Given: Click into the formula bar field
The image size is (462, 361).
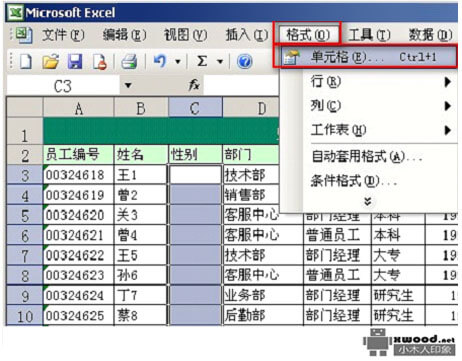Looking at the screenshot, I should [241, 86].
